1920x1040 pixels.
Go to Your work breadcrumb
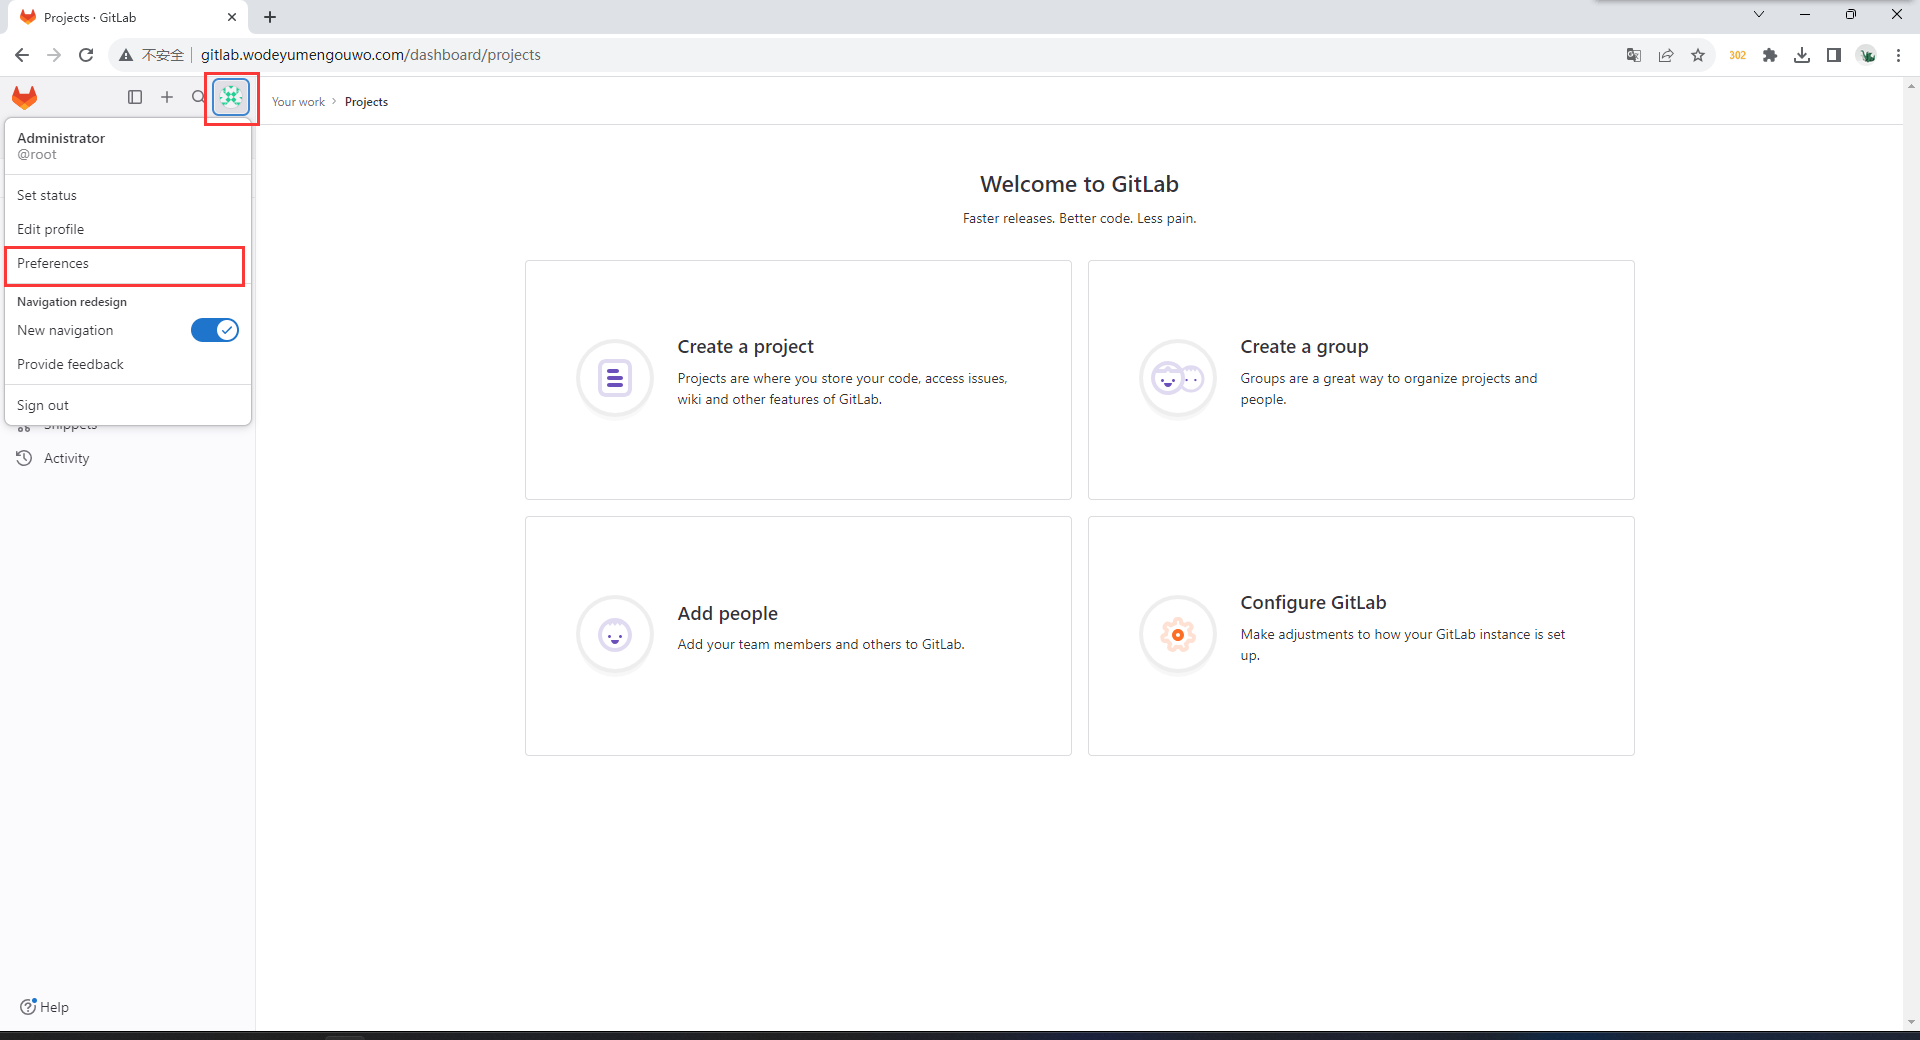pyautogui.click(x=298, y=102)
